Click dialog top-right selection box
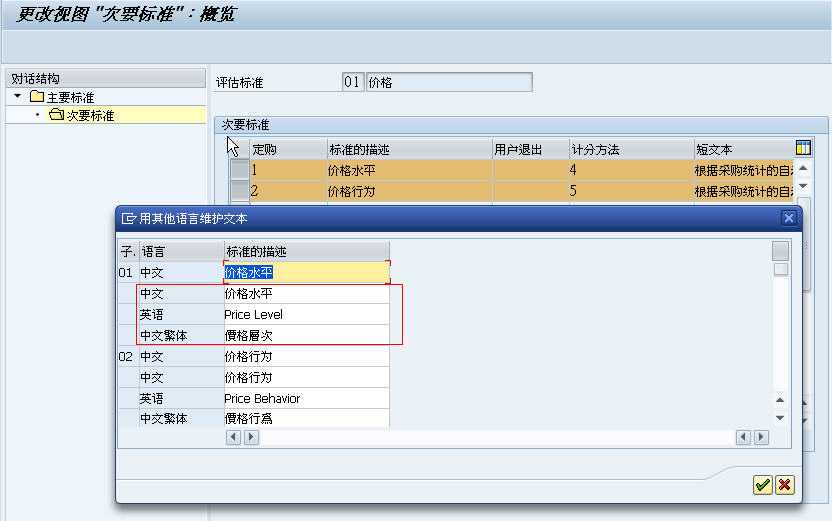The image size is (832, 521). click(780, 251)
